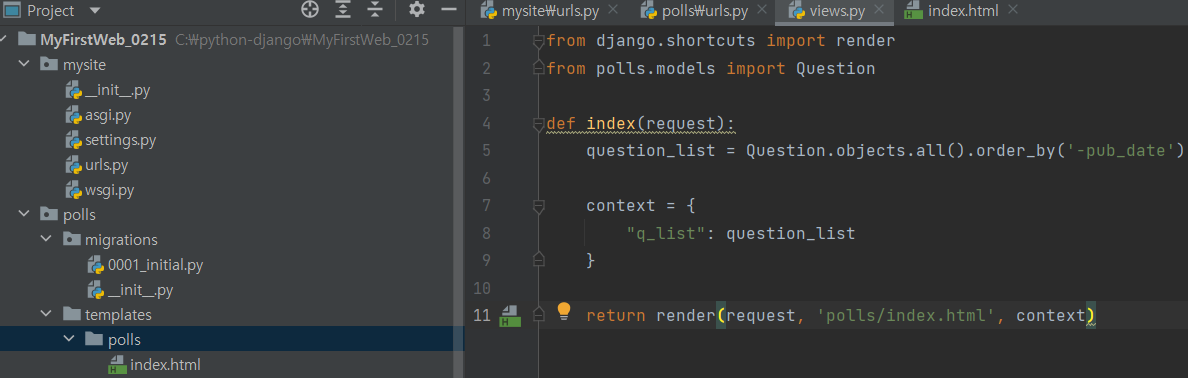Click the Python file icon beside wsgi.py
This screenshot has width=1188, height=378.
(x=73, y=190)
